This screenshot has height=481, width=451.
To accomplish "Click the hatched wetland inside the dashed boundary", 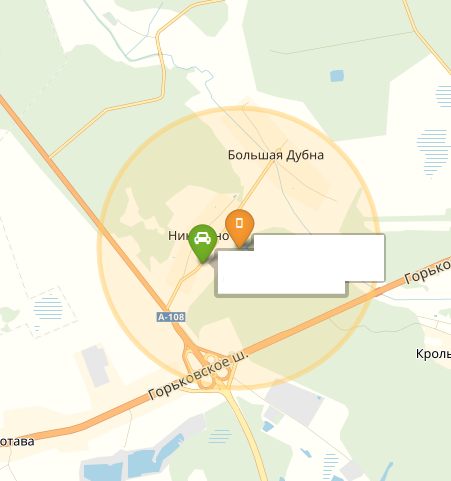I will pos(48,308).
